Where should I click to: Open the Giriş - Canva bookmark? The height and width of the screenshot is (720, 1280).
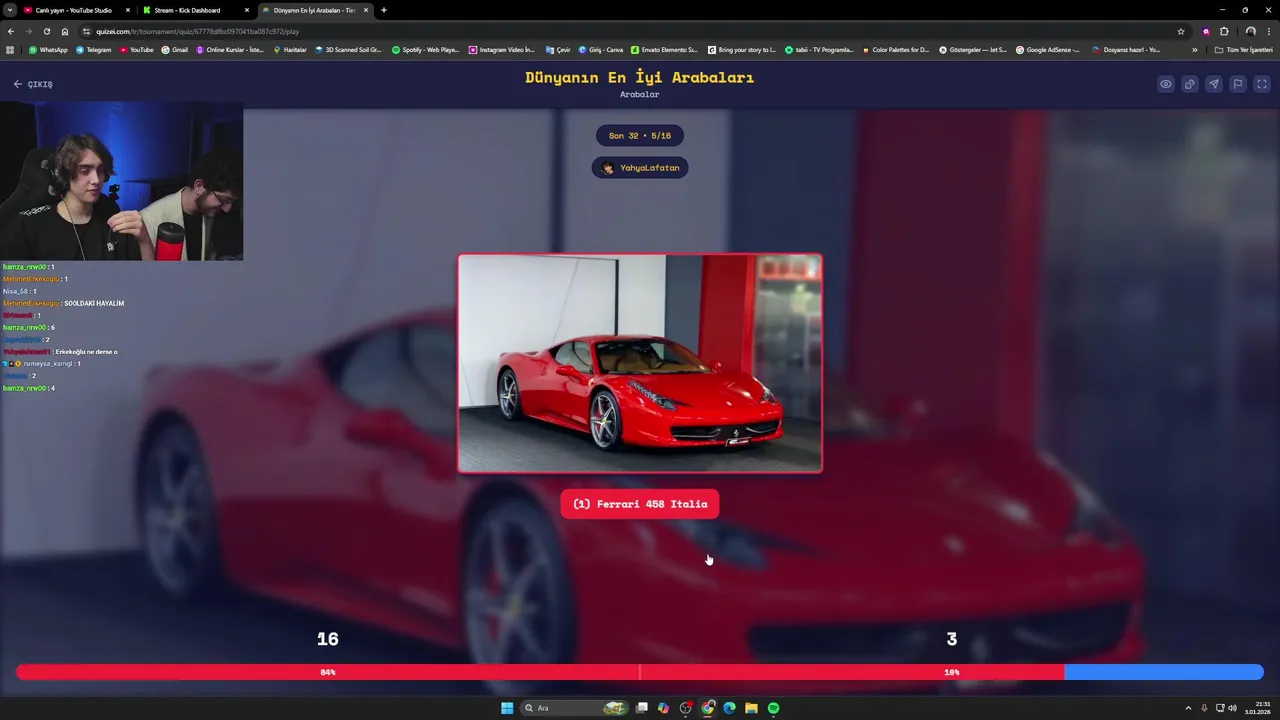(601, 49)
